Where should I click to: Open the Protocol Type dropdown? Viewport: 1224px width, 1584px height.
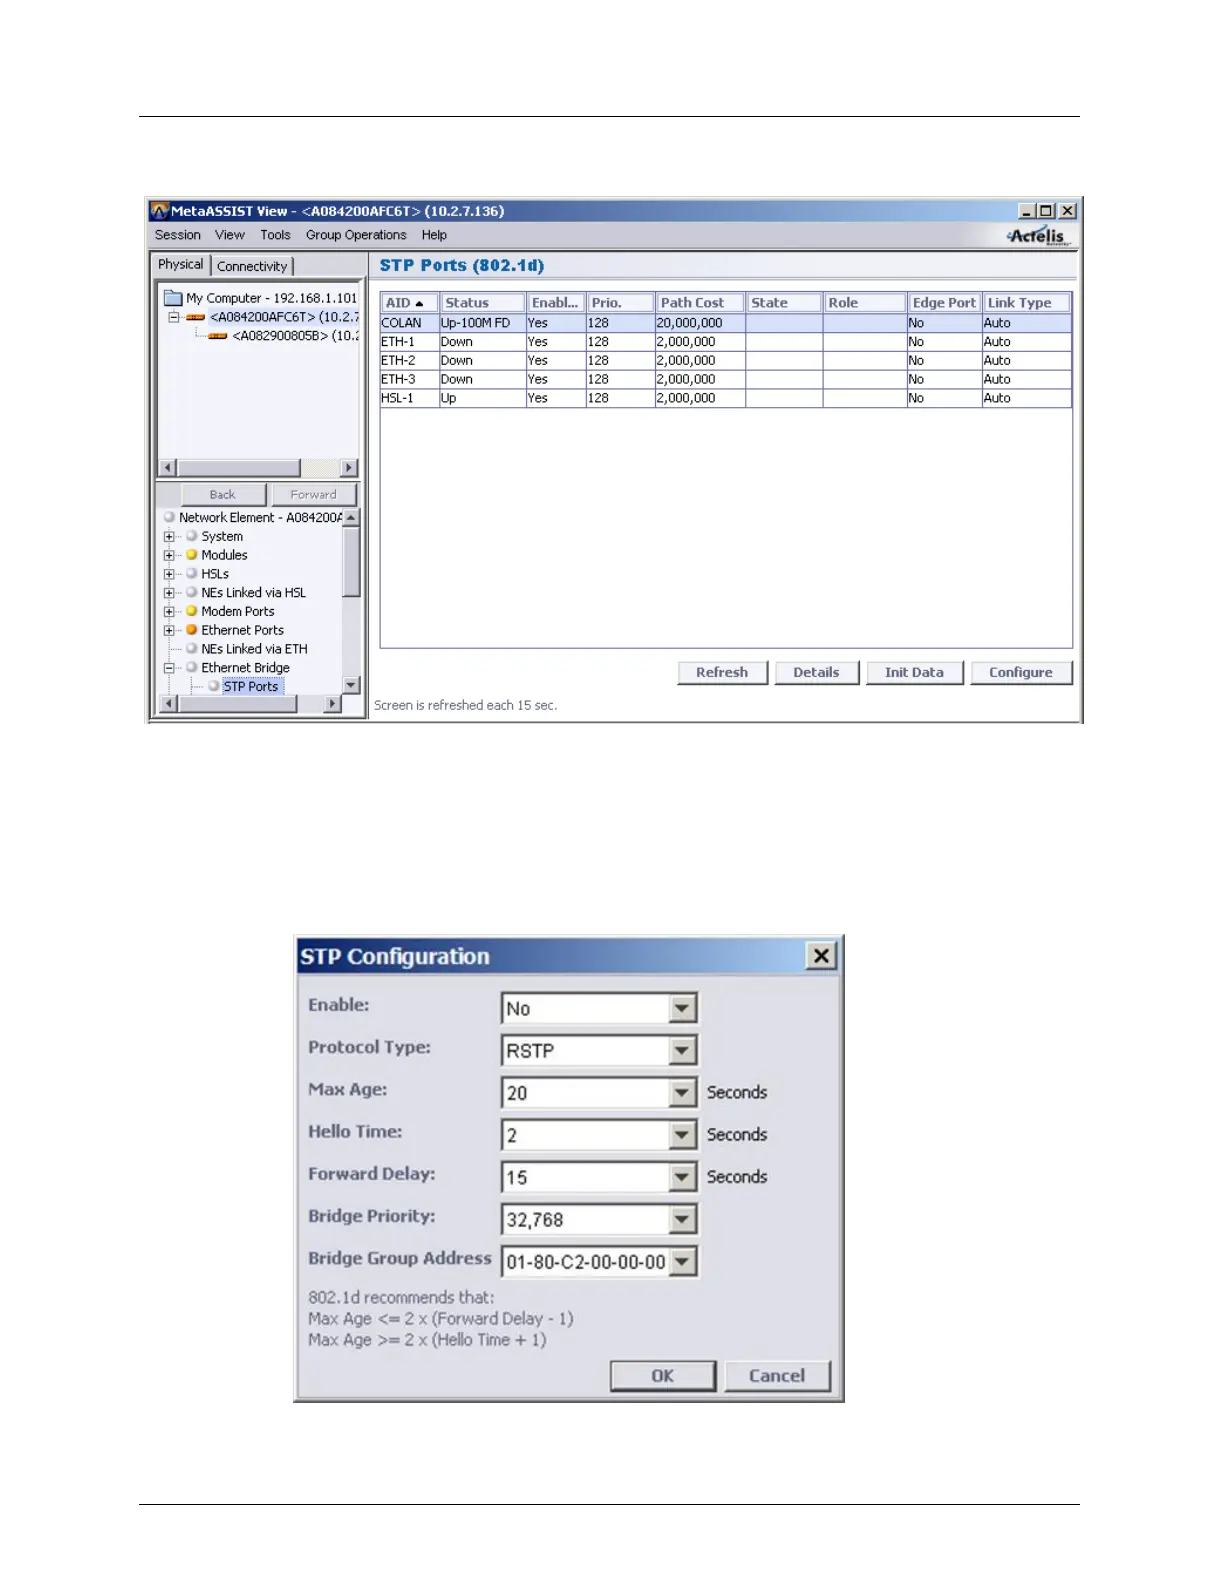coord(682,1050)
